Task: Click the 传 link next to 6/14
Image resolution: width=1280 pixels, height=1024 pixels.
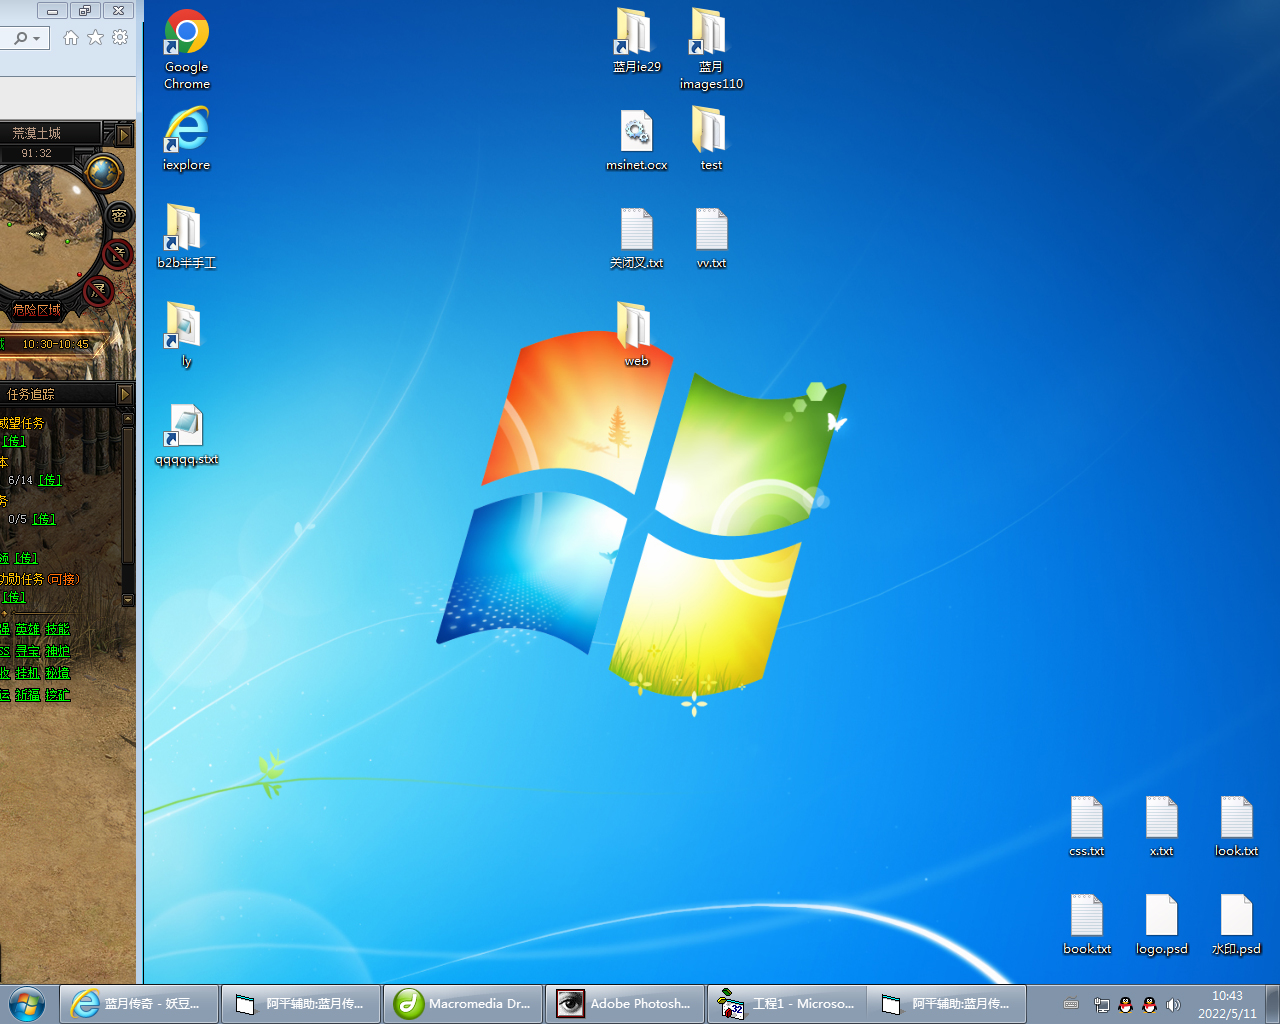Action: click(50, 480)
